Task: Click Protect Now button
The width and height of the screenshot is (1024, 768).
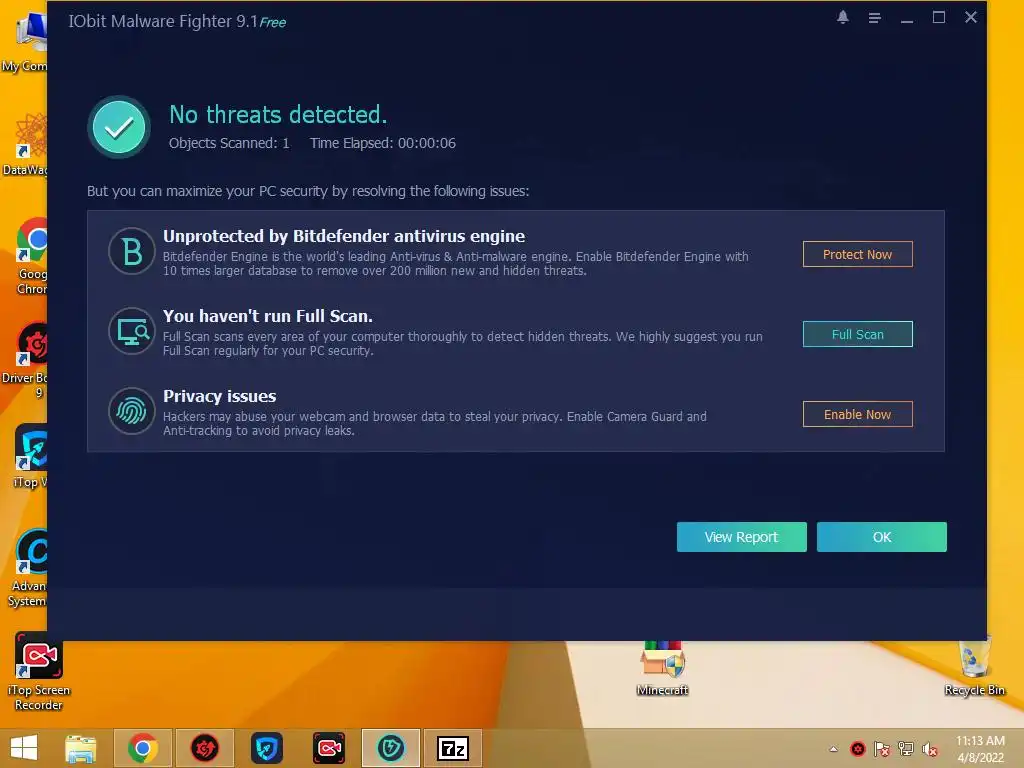Action: point(857,254)
